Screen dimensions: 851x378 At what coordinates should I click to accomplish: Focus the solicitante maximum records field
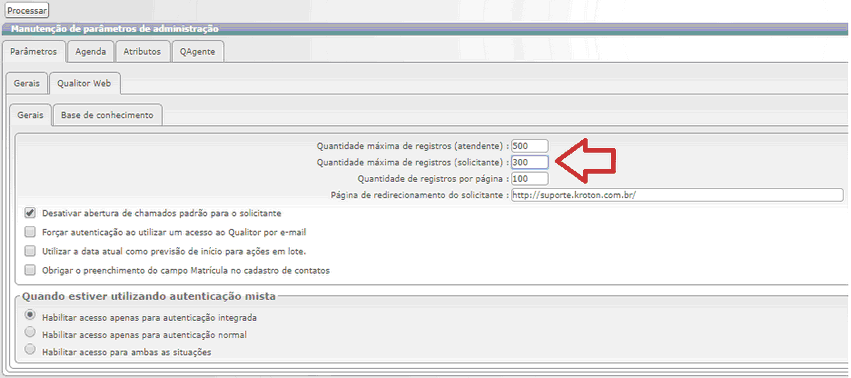coord(530,162)
